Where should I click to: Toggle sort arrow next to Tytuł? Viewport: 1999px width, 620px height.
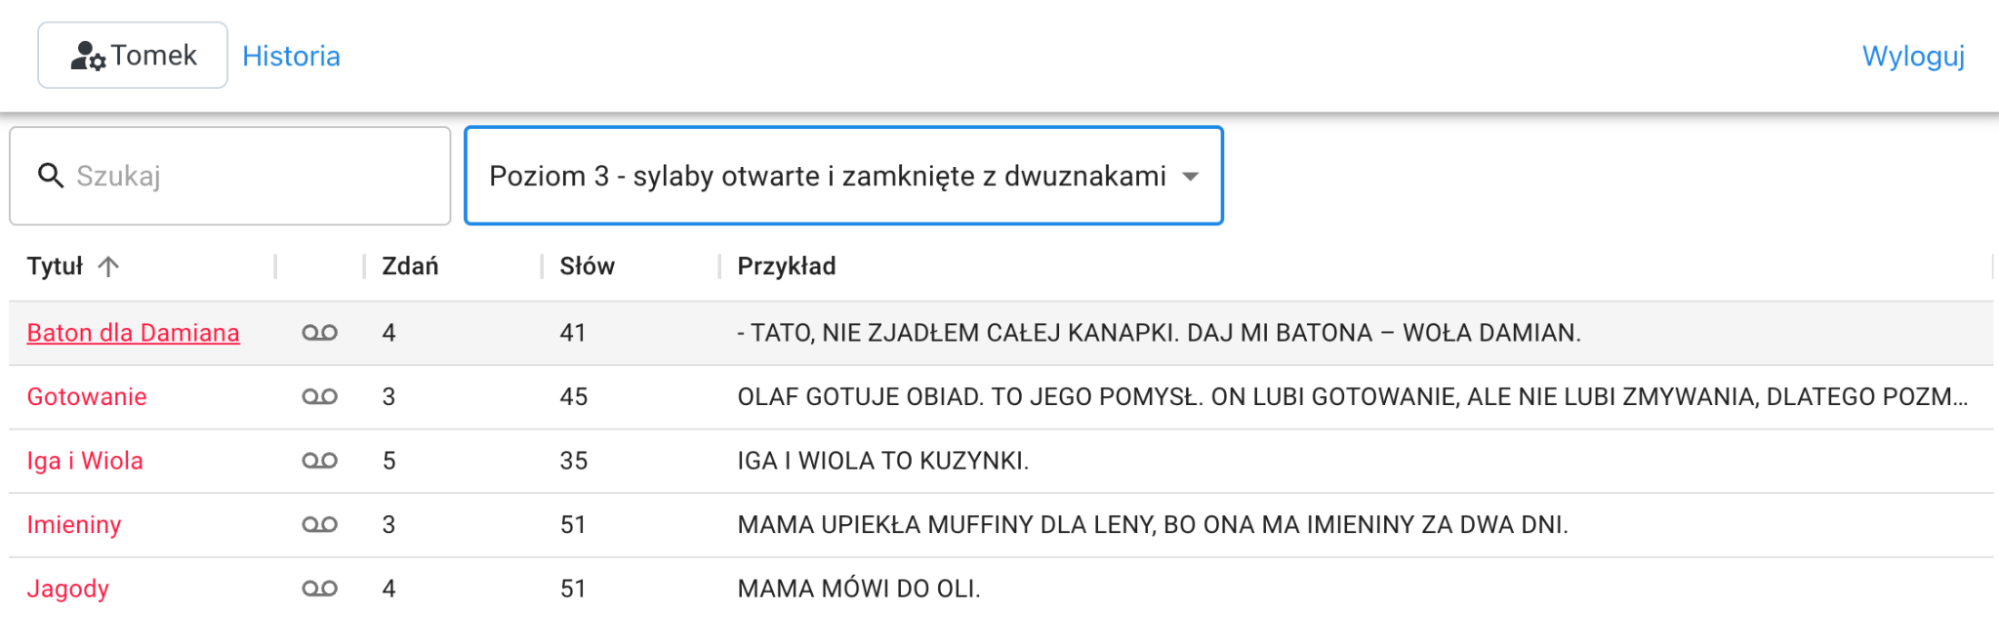109,266
